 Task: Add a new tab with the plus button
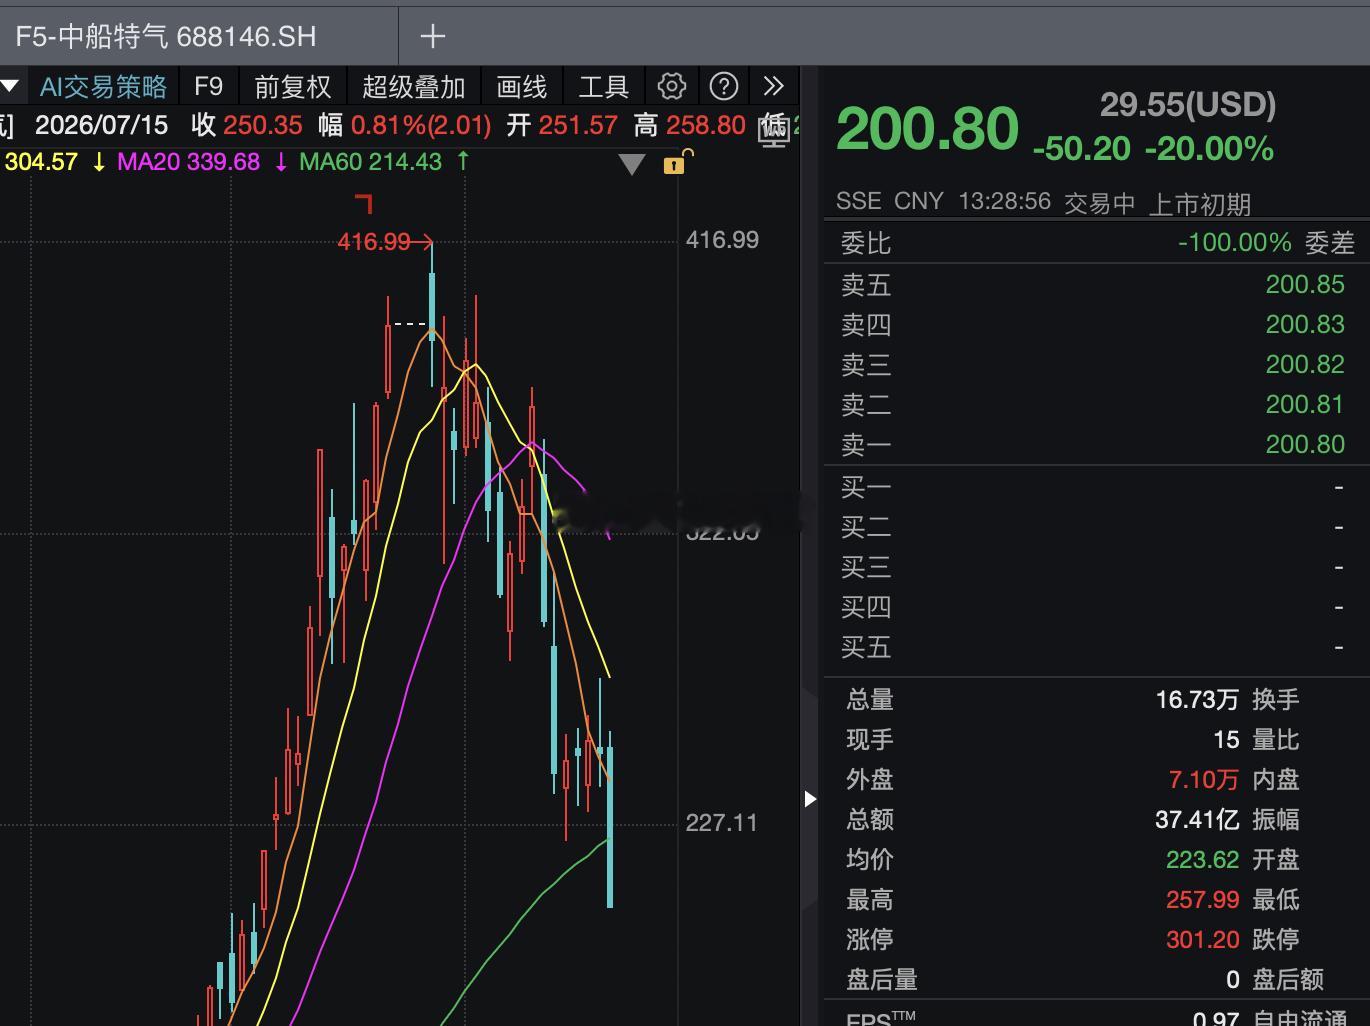pyautogui.click(x=432, y=37)
